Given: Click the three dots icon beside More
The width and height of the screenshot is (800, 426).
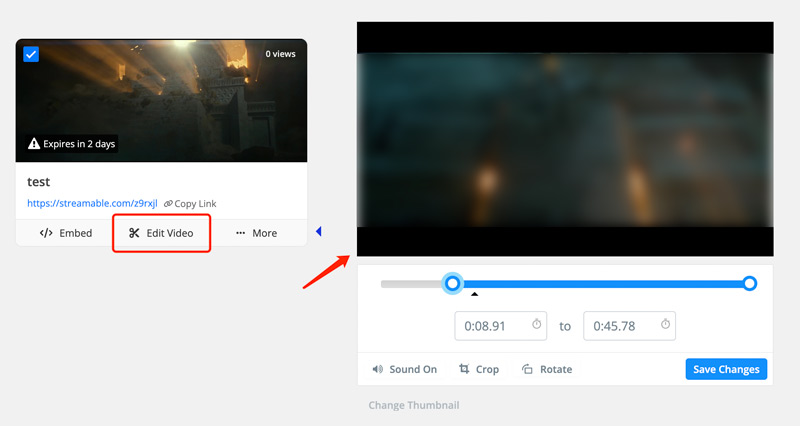Looking at the screenshot, I should point(240,233).
